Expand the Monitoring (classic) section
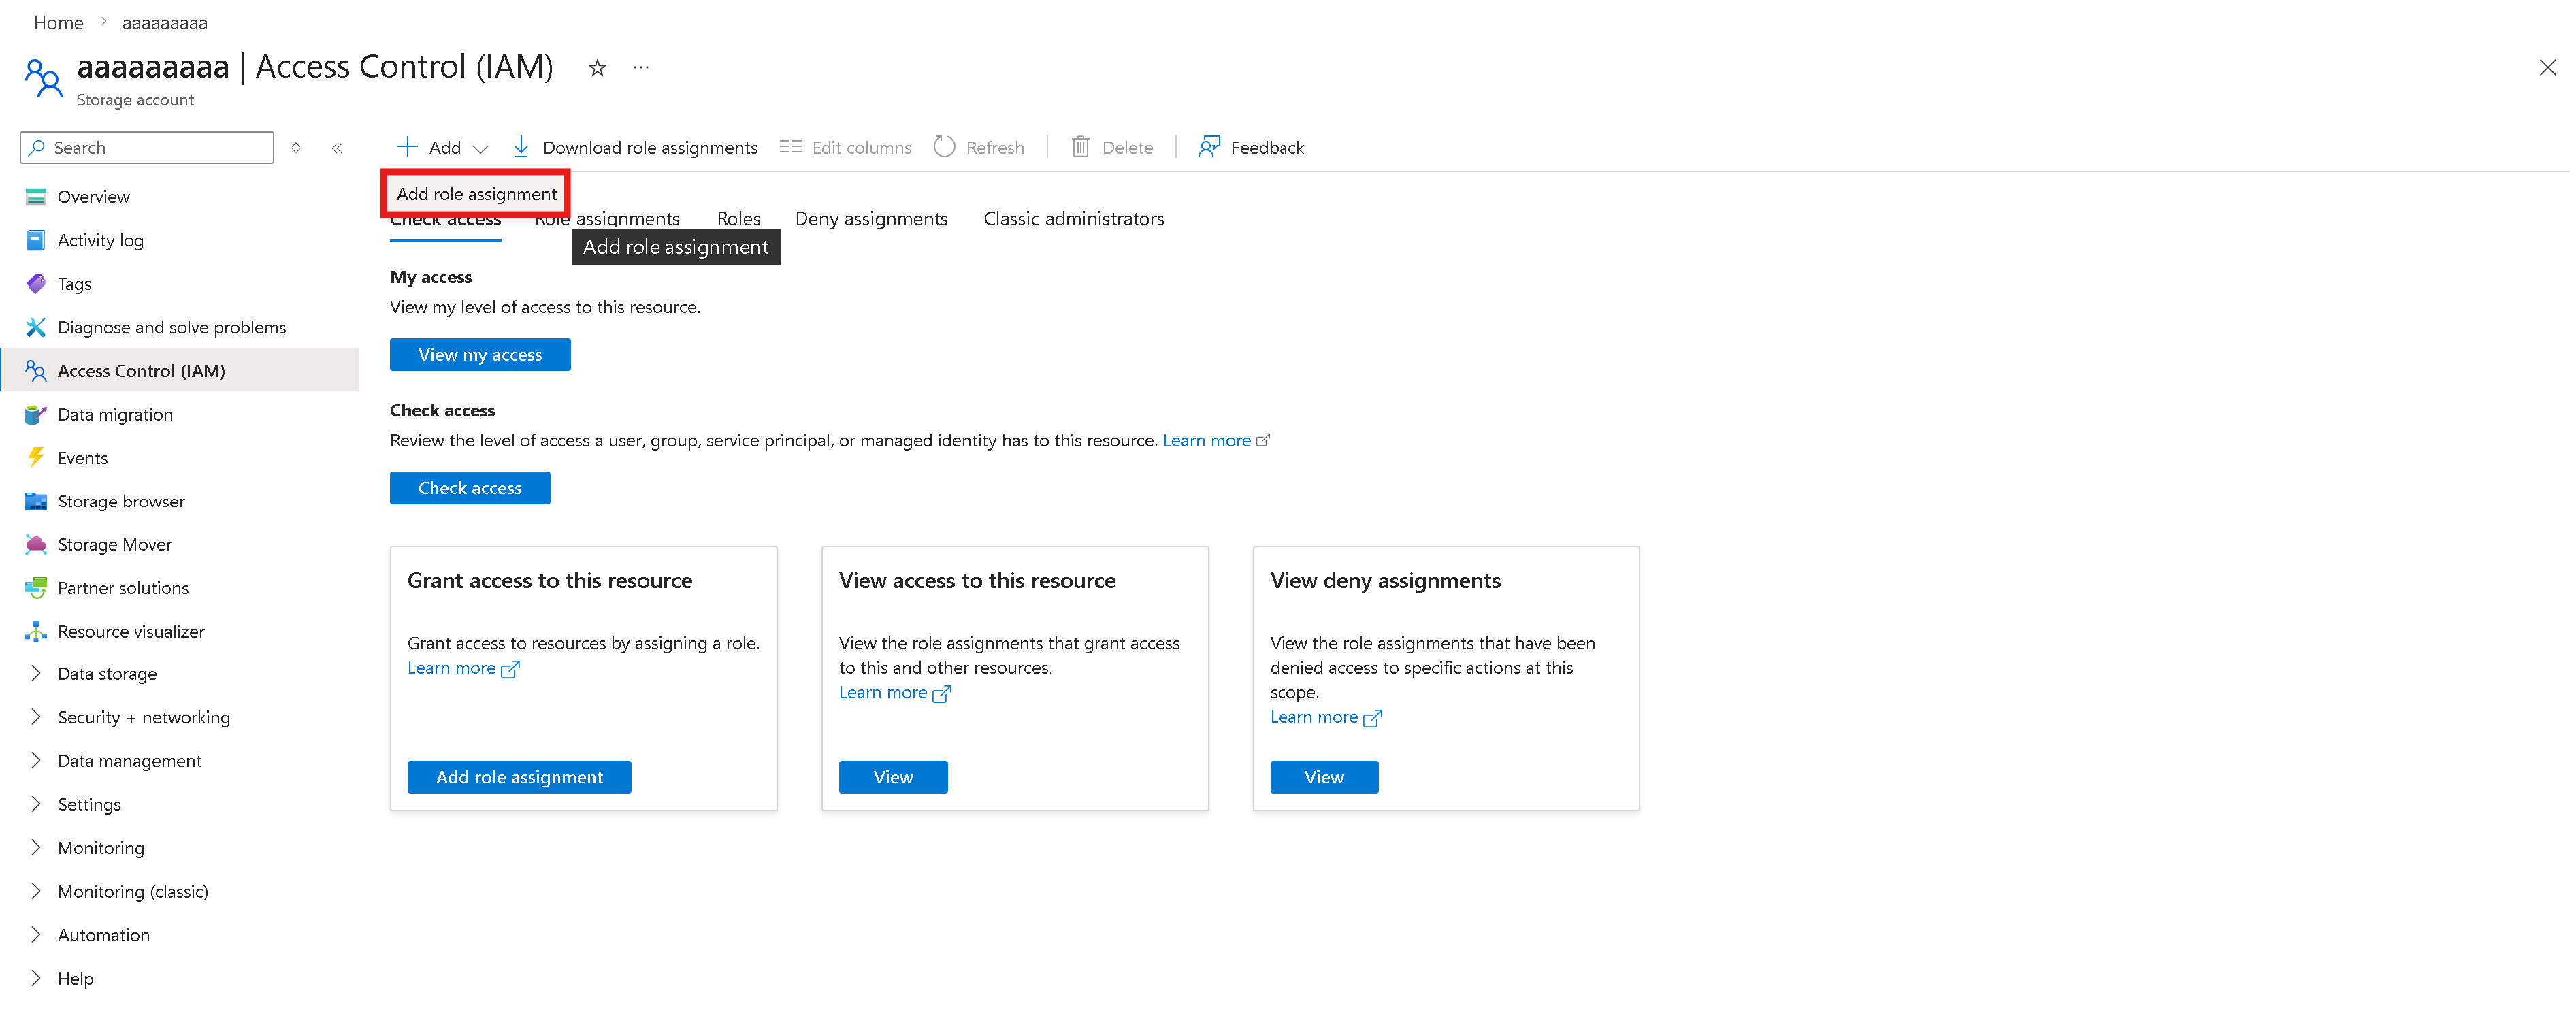Image resolution: width=2576 pixels, height=1014 pixels. [x=132, y=891]
